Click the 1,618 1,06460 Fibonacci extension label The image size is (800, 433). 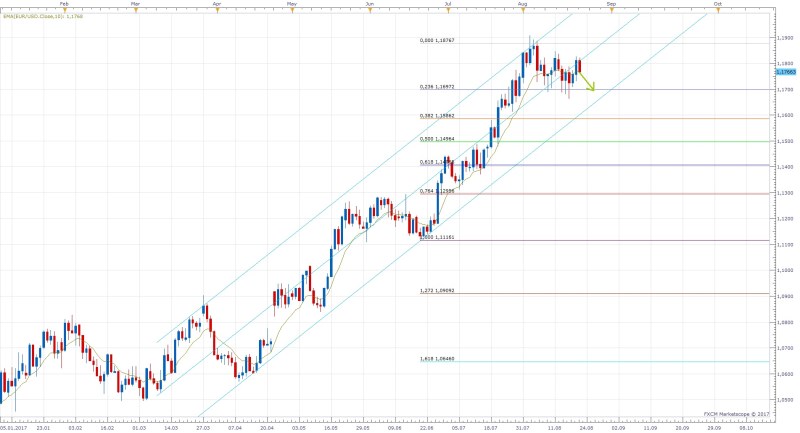[x=437, y=359]
